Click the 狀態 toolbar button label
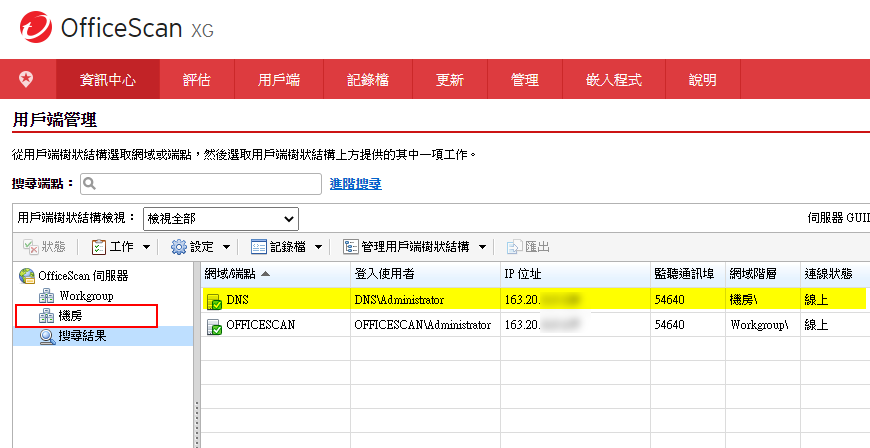 [53, 247]
